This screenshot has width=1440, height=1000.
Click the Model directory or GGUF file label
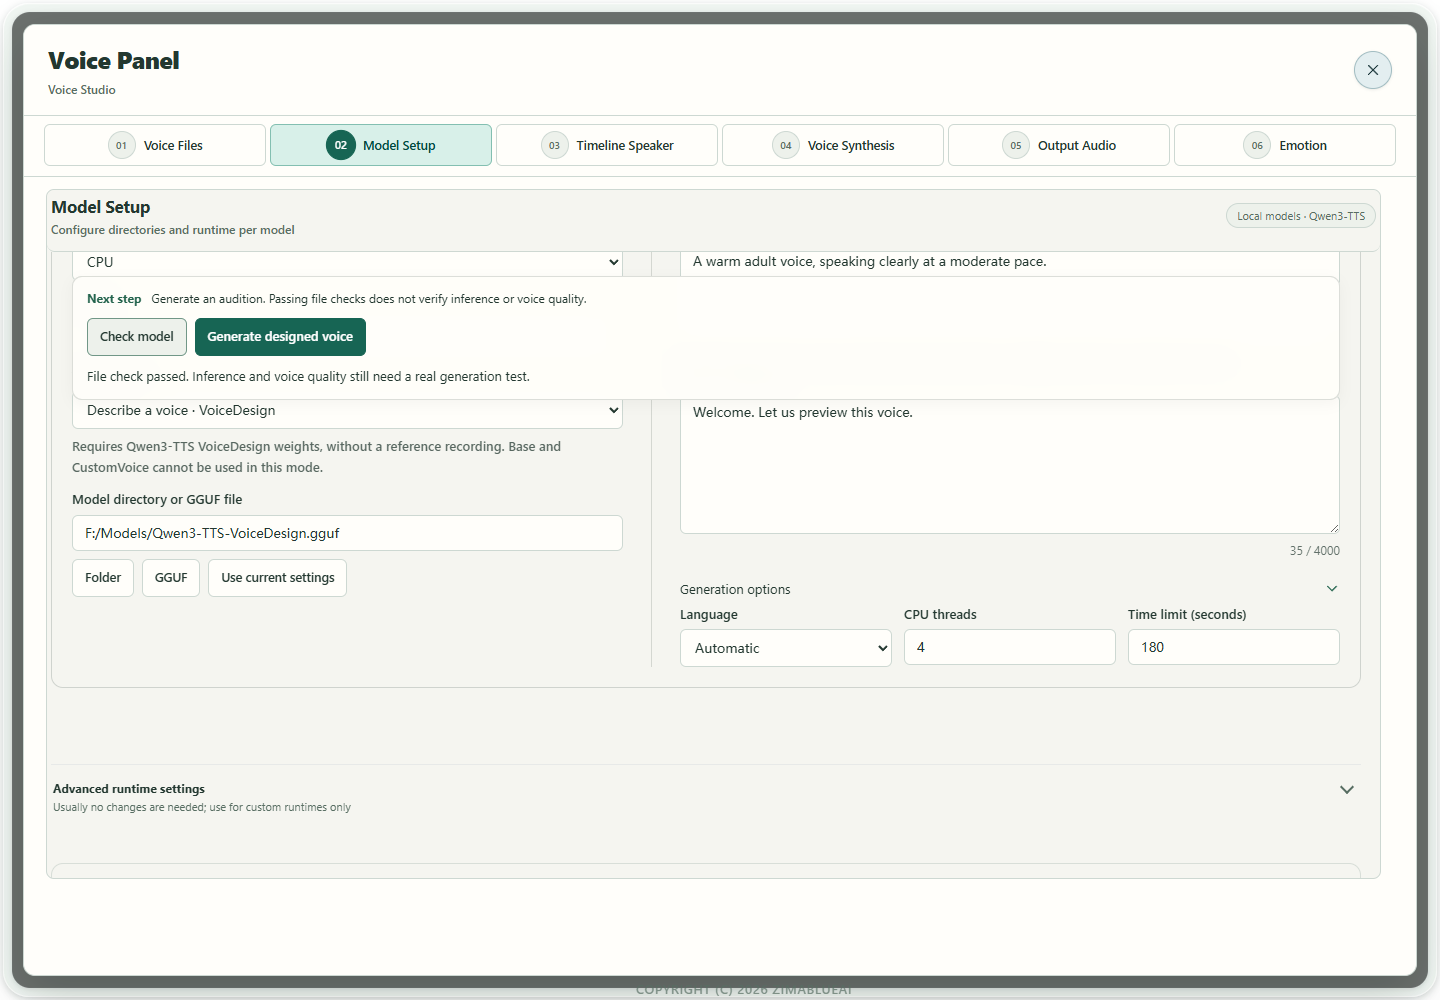pos(157,500)
